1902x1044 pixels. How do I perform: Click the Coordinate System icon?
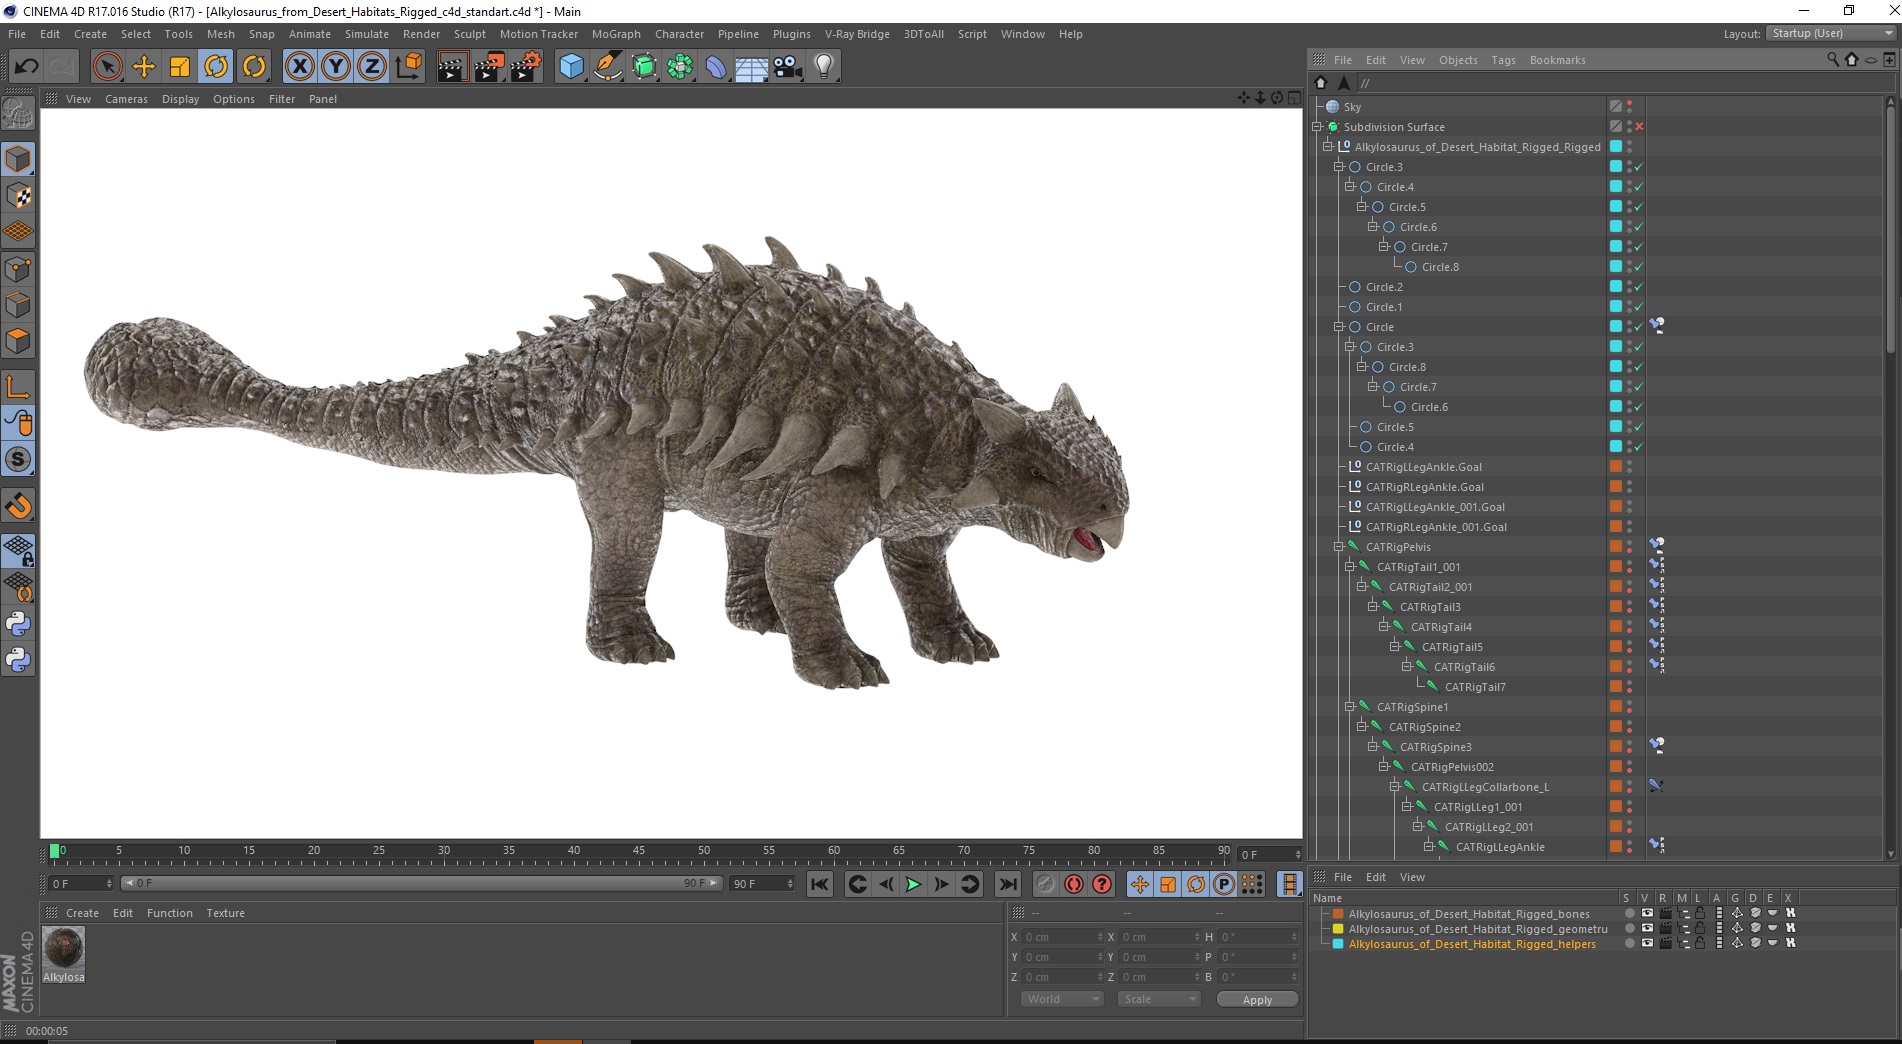pos(408,67)
